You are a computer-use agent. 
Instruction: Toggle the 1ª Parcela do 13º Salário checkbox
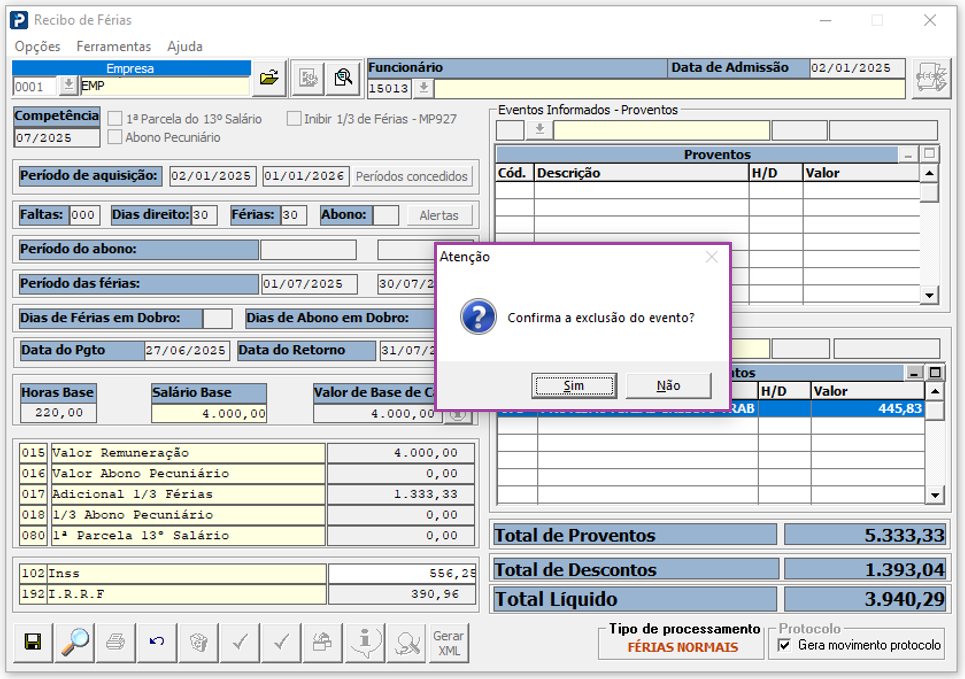115,119
